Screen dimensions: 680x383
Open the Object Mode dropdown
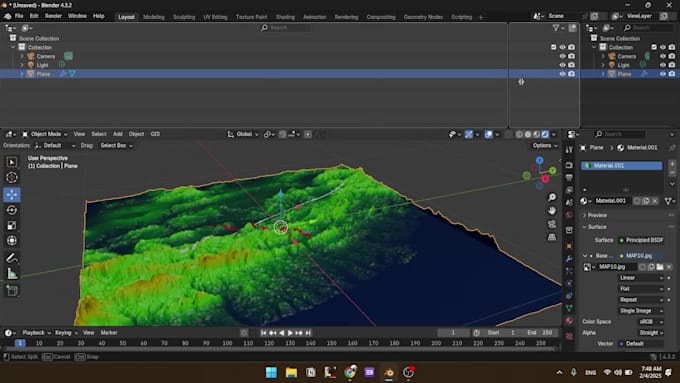(45, 134)
